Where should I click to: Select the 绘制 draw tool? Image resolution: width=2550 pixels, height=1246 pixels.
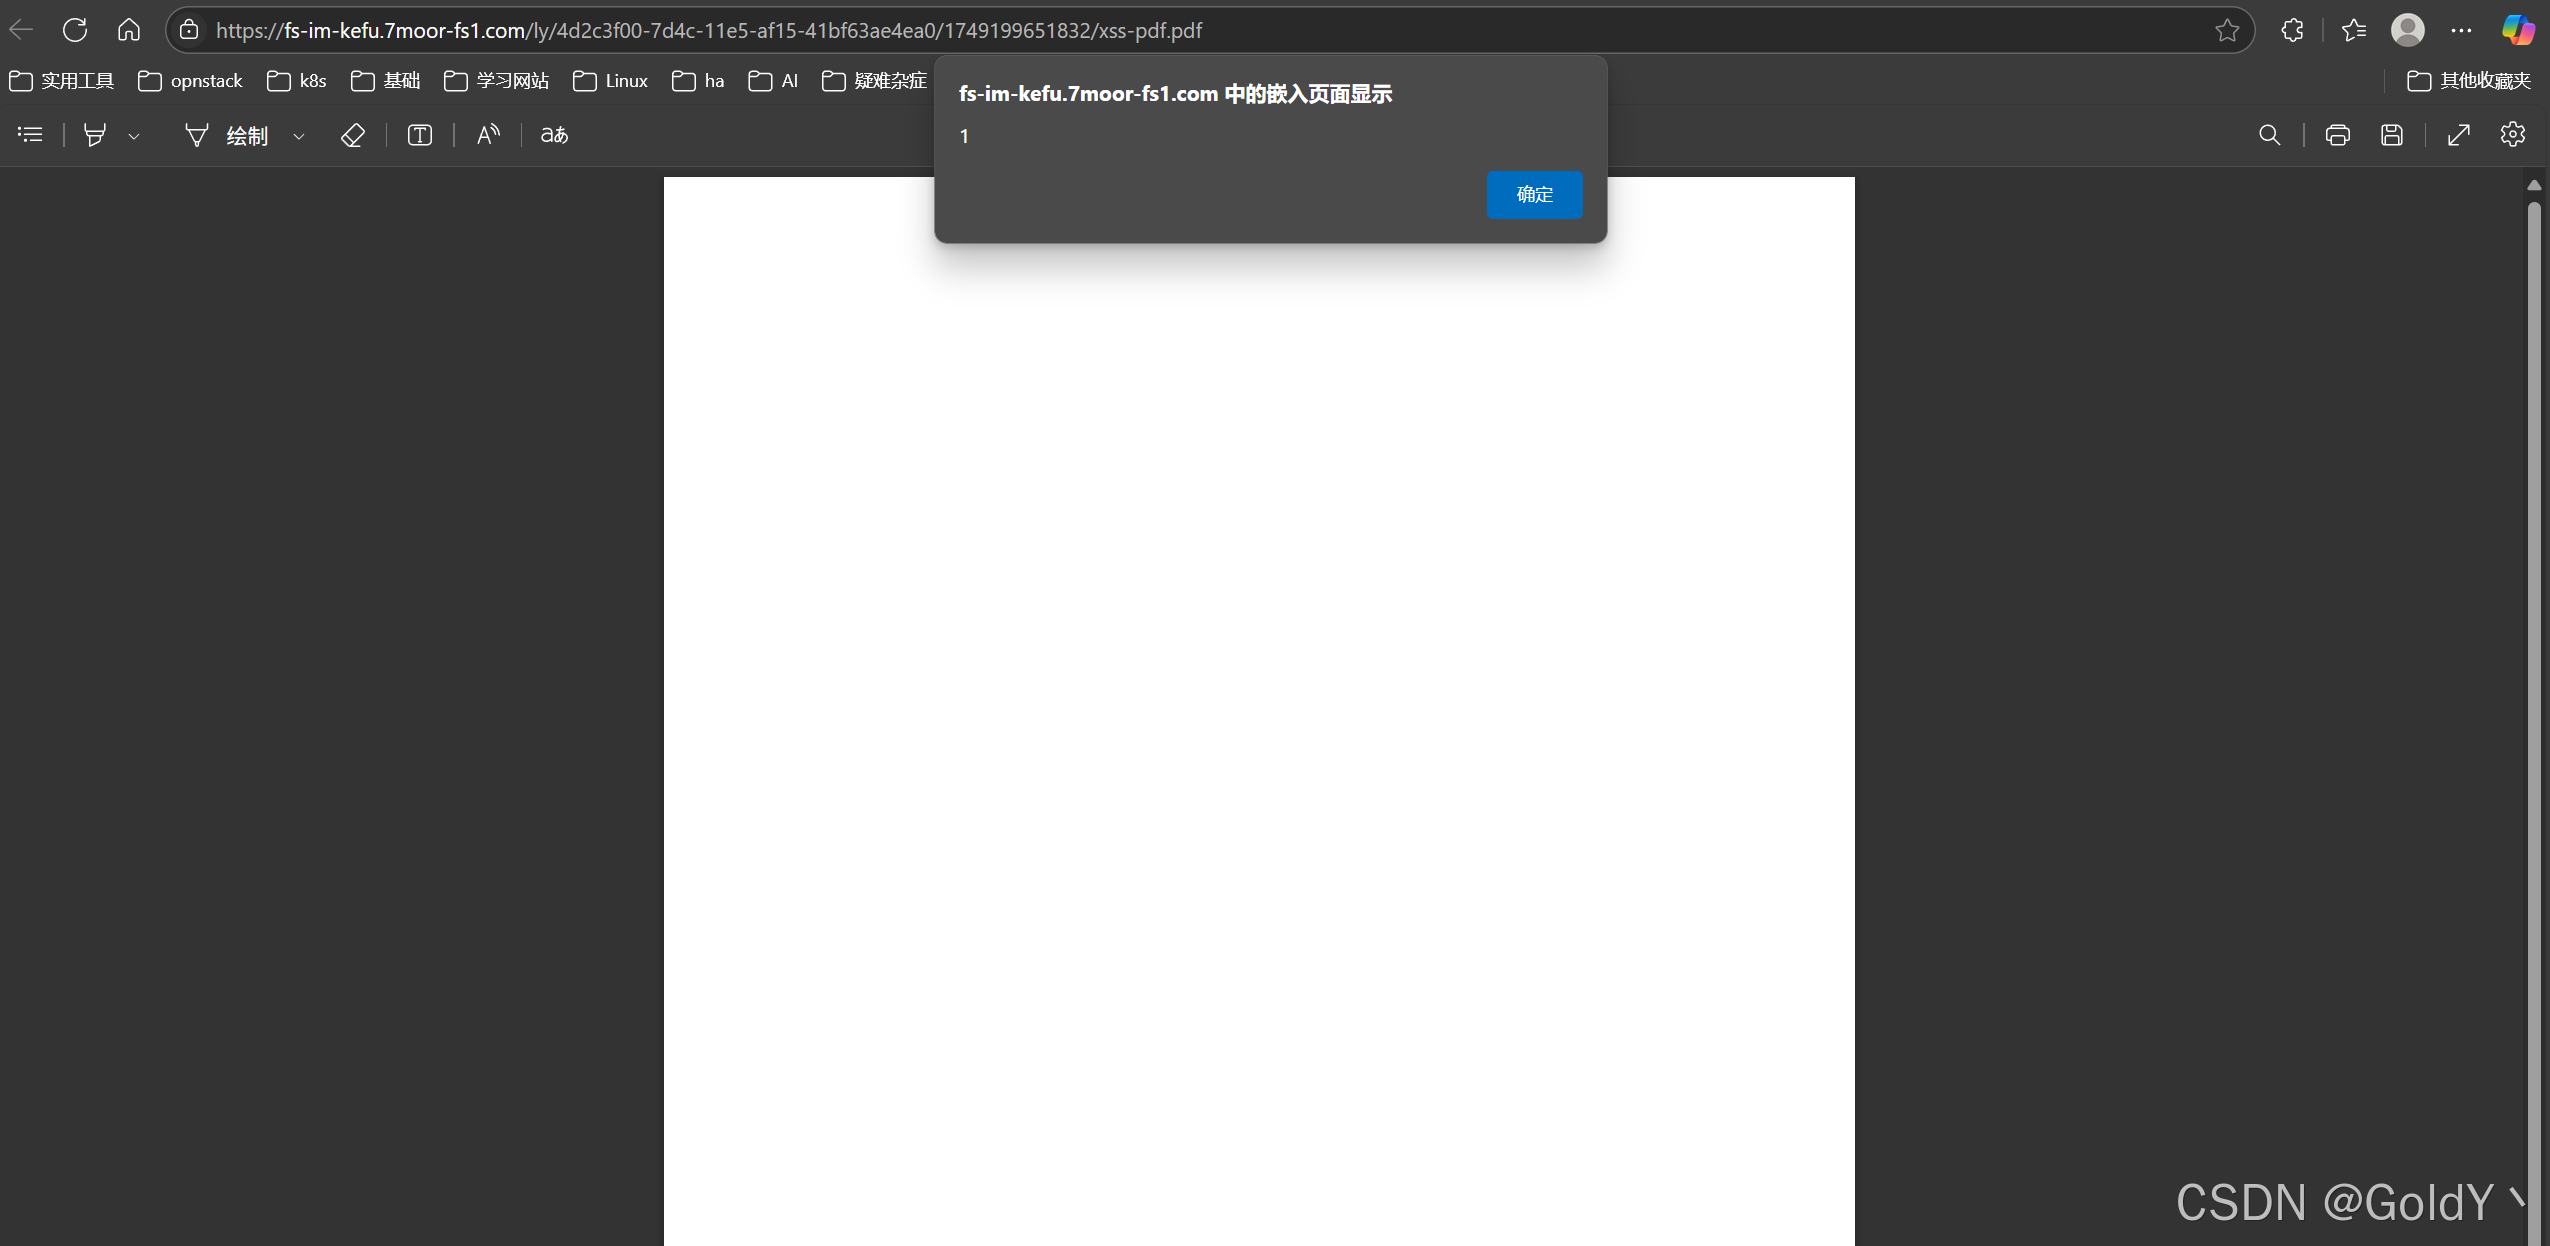[x=228, y=135]
